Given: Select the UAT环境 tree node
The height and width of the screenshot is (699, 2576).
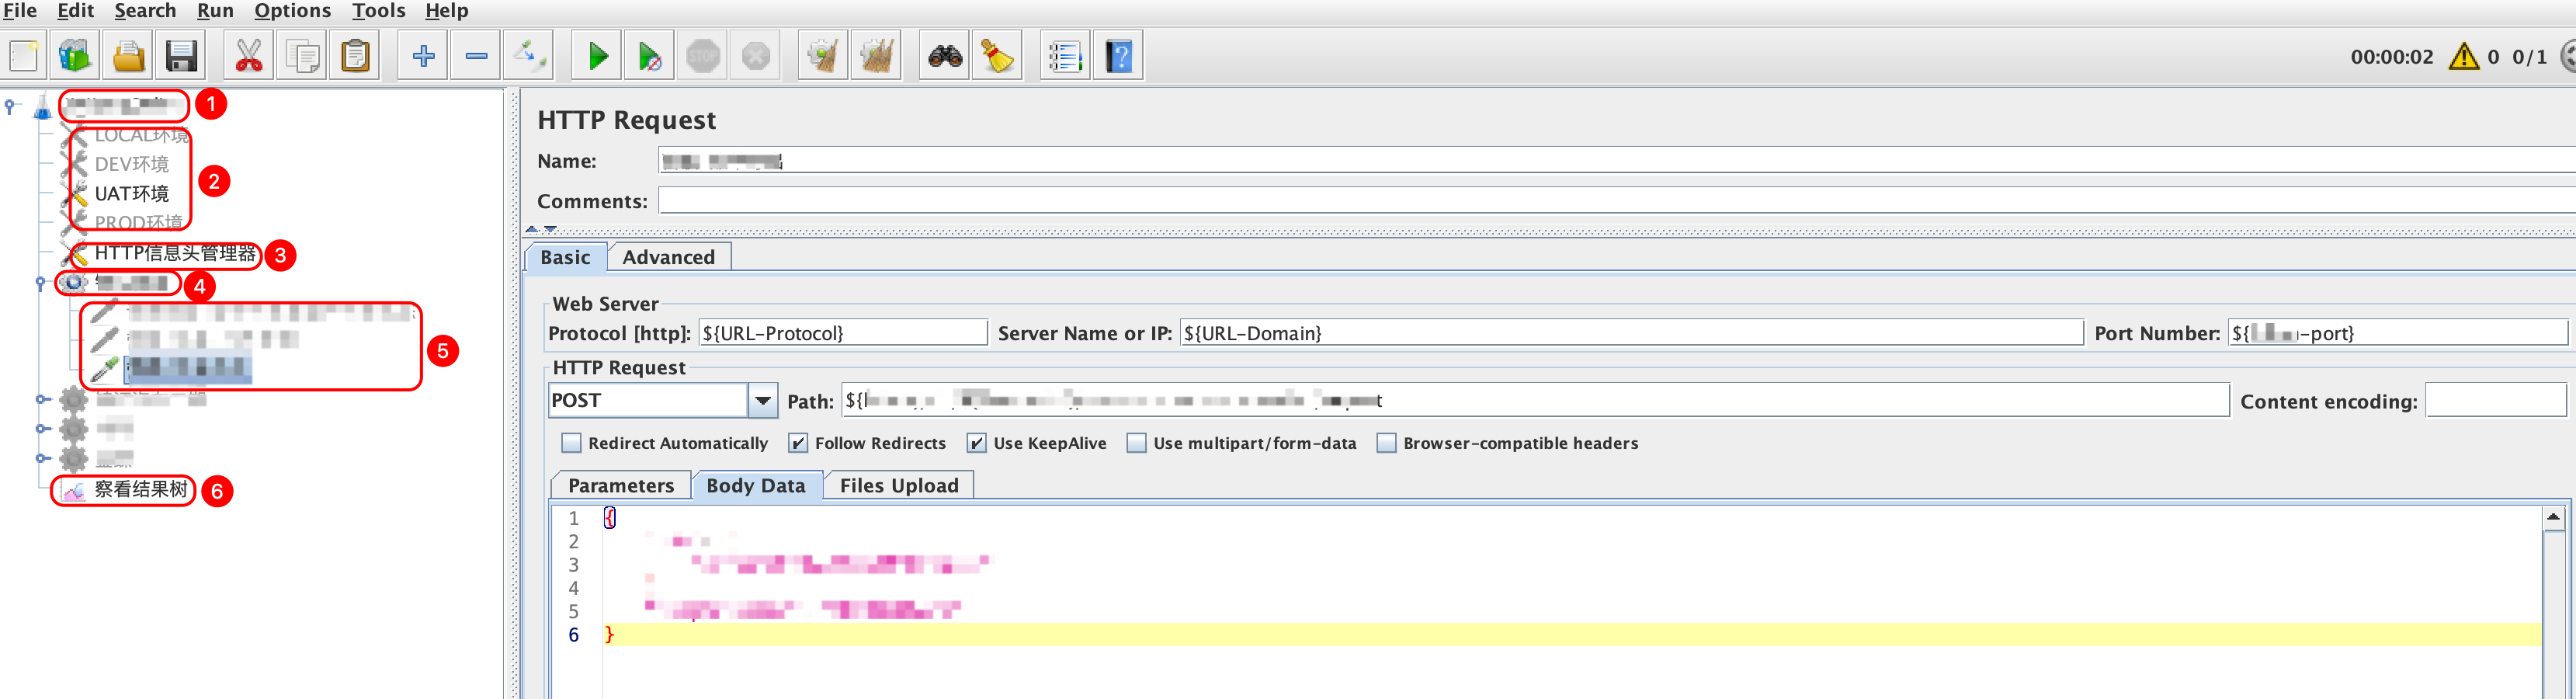Looking at the screenshot, I should 131,193.
